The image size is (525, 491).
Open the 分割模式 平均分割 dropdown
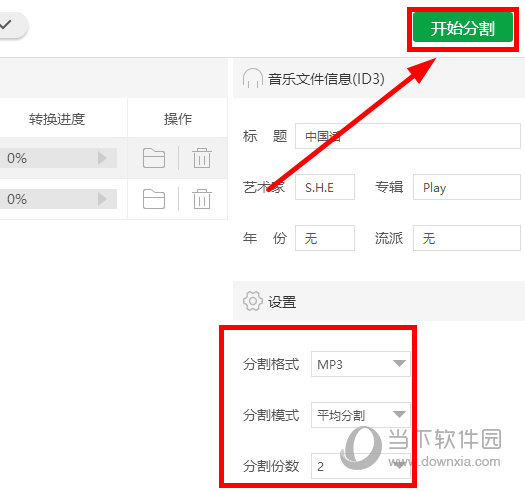click(361, 415)
